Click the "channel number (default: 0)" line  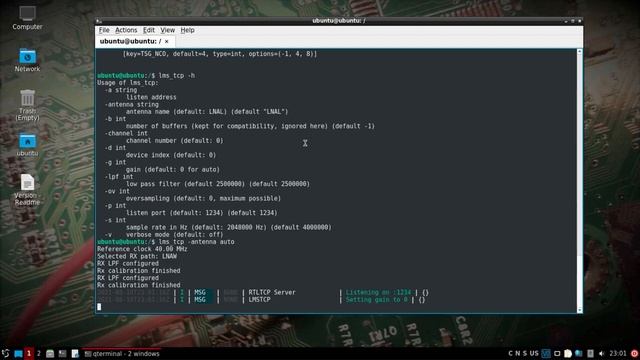pyautogui.click(x=175, y=140)
